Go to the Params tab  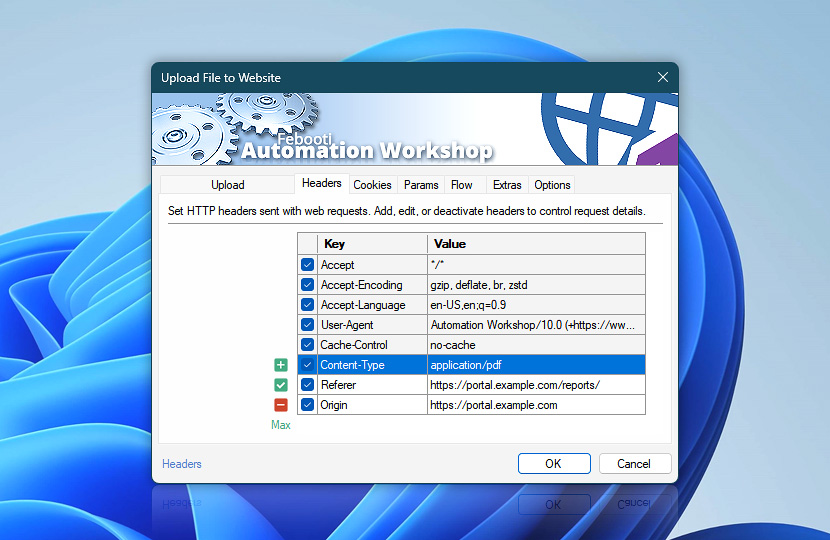[x=421, y=185]
